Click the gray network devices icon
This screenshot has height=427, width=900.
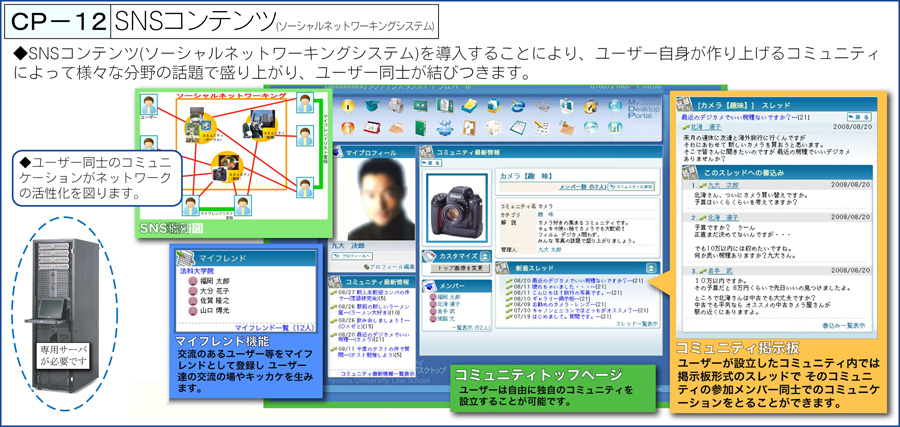(x=542, y=106)
